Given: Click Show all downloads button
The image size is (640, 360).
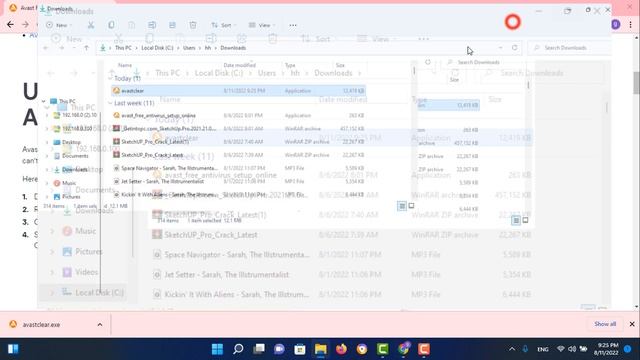Looking at the screenshot, I should pyautogui.click(x=605, y=324).
